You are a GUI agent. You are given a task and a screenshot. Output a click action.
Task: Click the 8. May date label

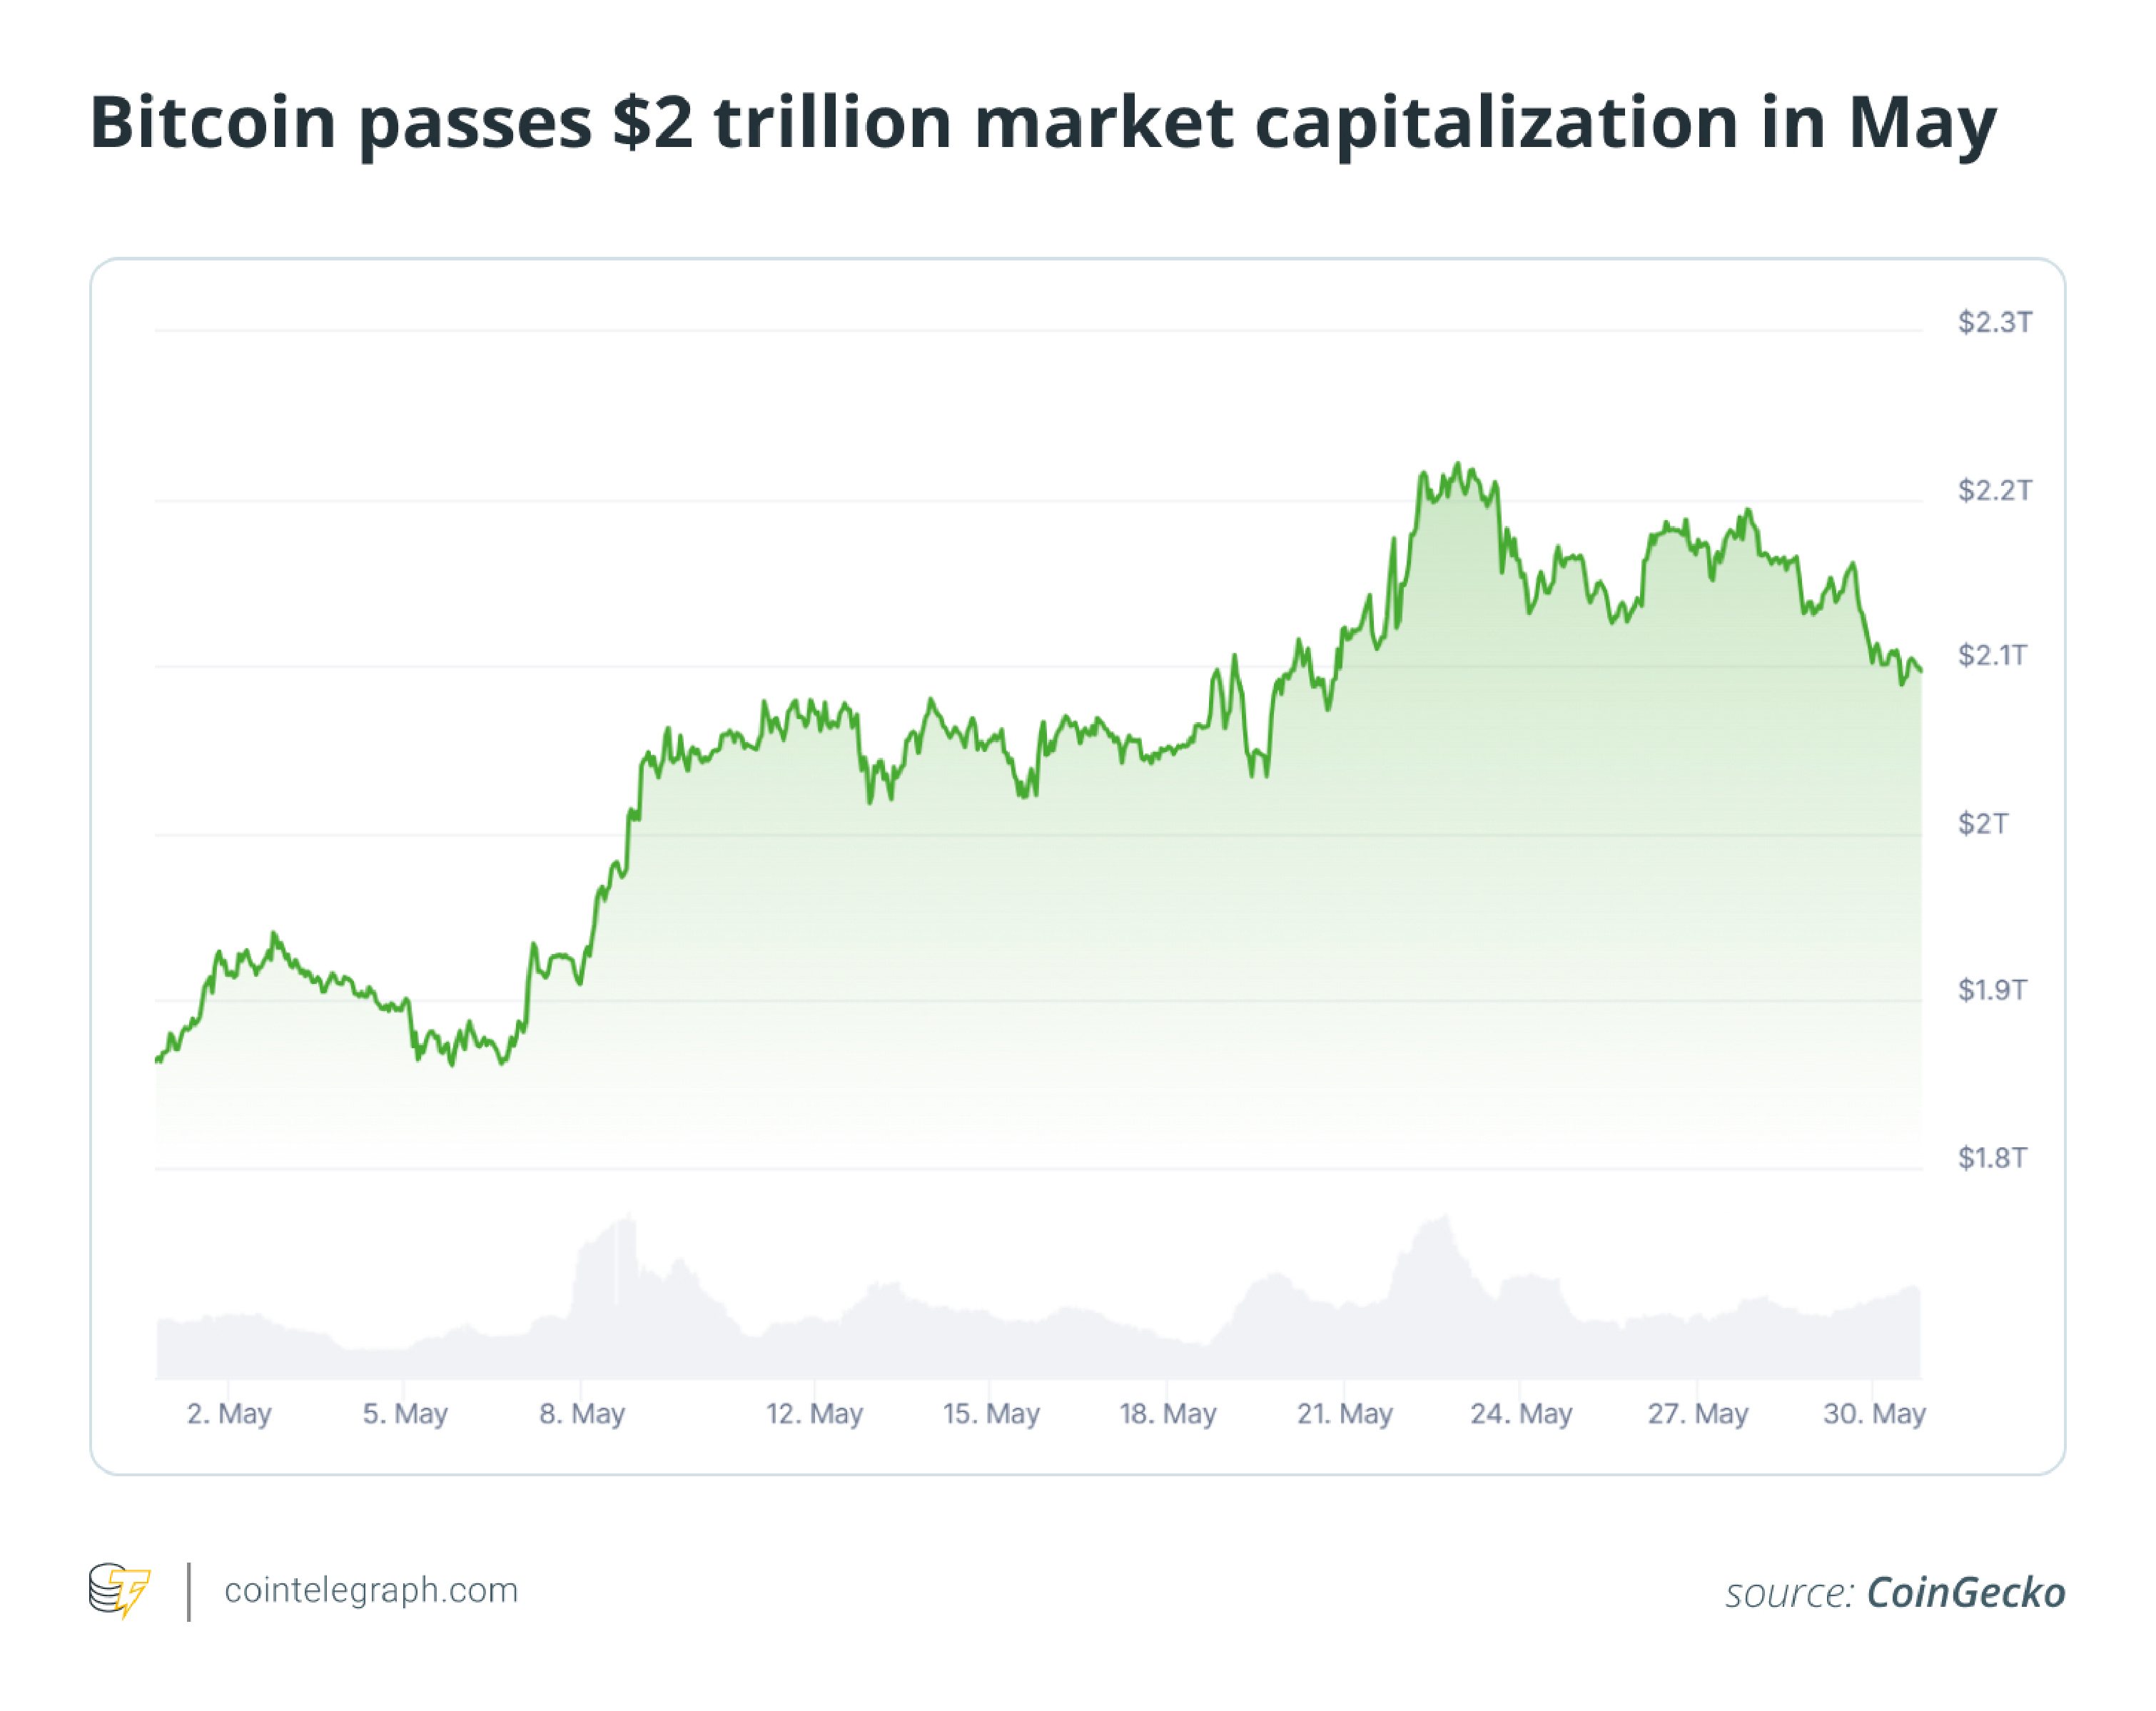click(x=582, y=1413)
